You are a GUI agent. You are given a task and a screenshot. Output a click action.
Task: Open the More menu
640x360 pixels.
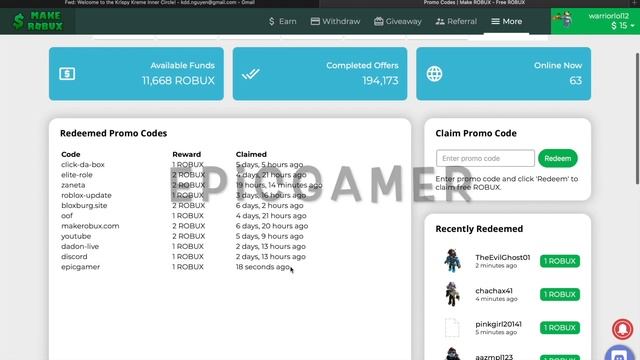(507, 21)
